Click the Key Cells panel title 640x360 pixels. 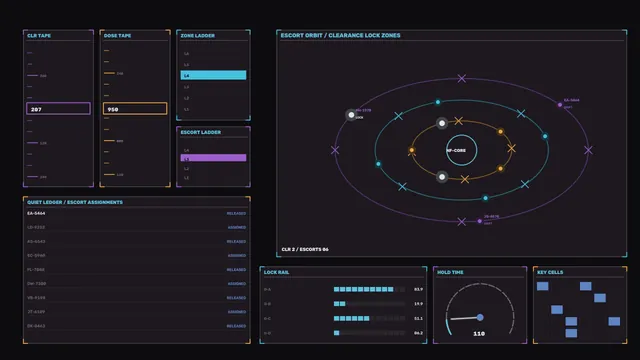coord(550,272)
